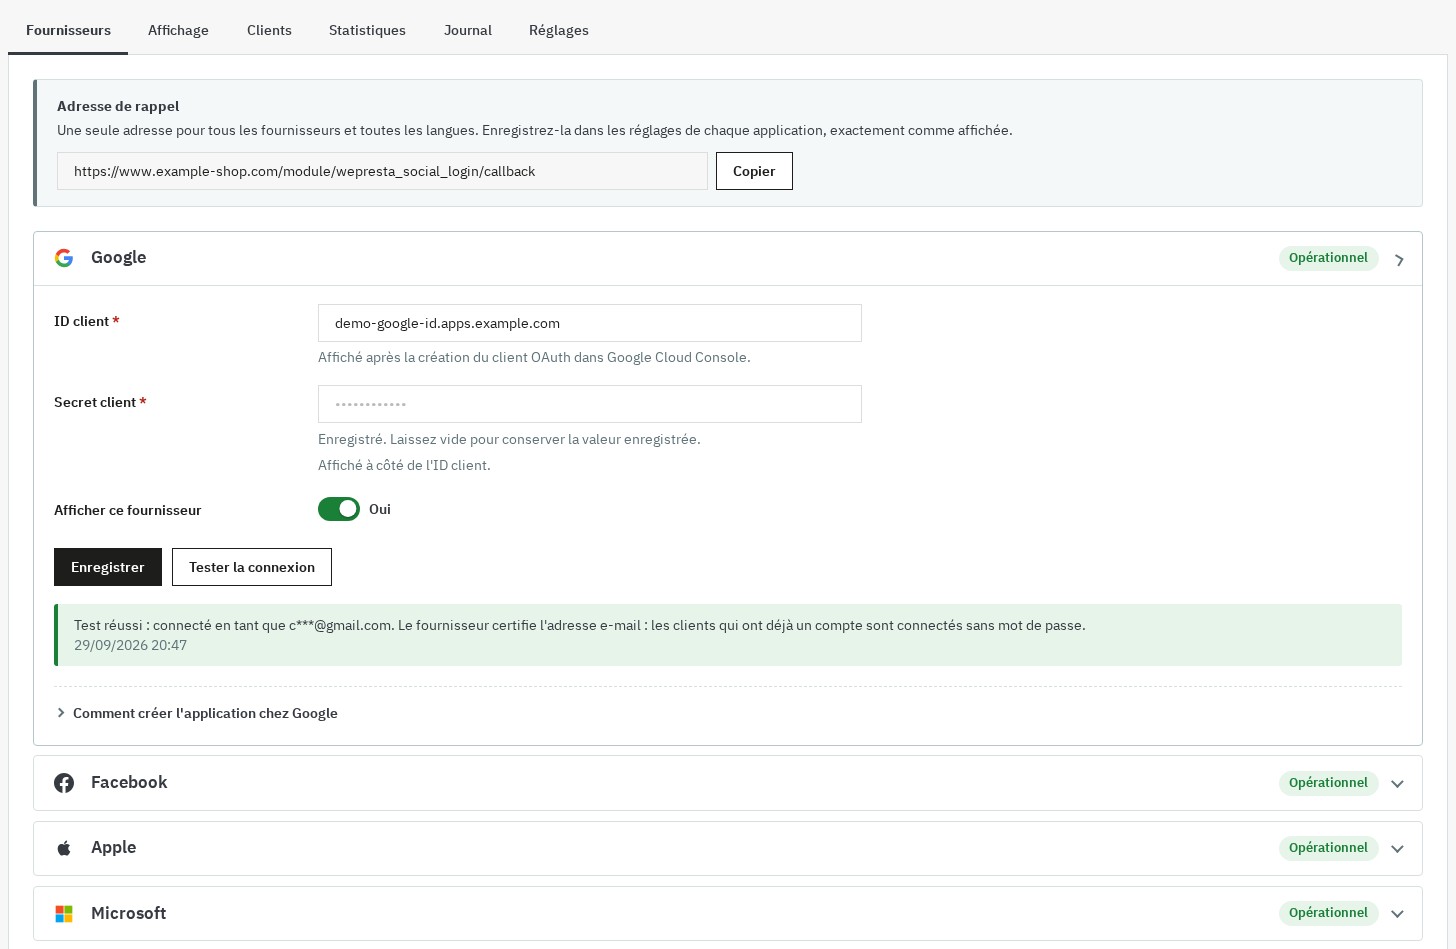This screenshot has width=1456, height=949.
Task: Save Google settings with Enregistrer
Action: click(108, 567)
